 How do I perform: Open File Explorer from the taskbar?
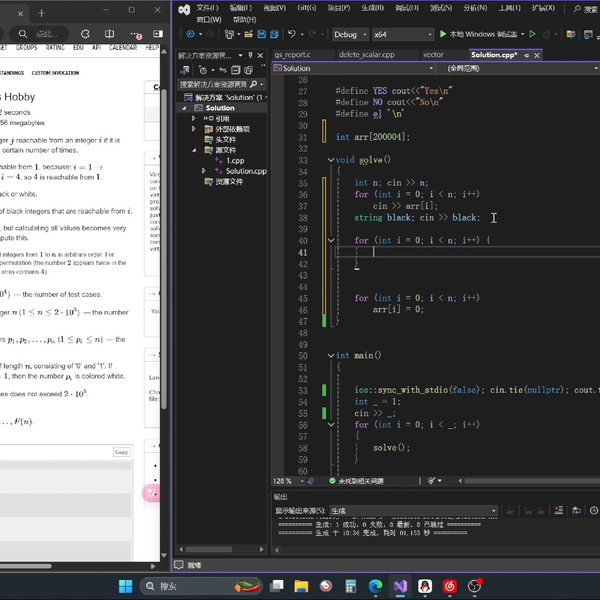tap(299, 586)
